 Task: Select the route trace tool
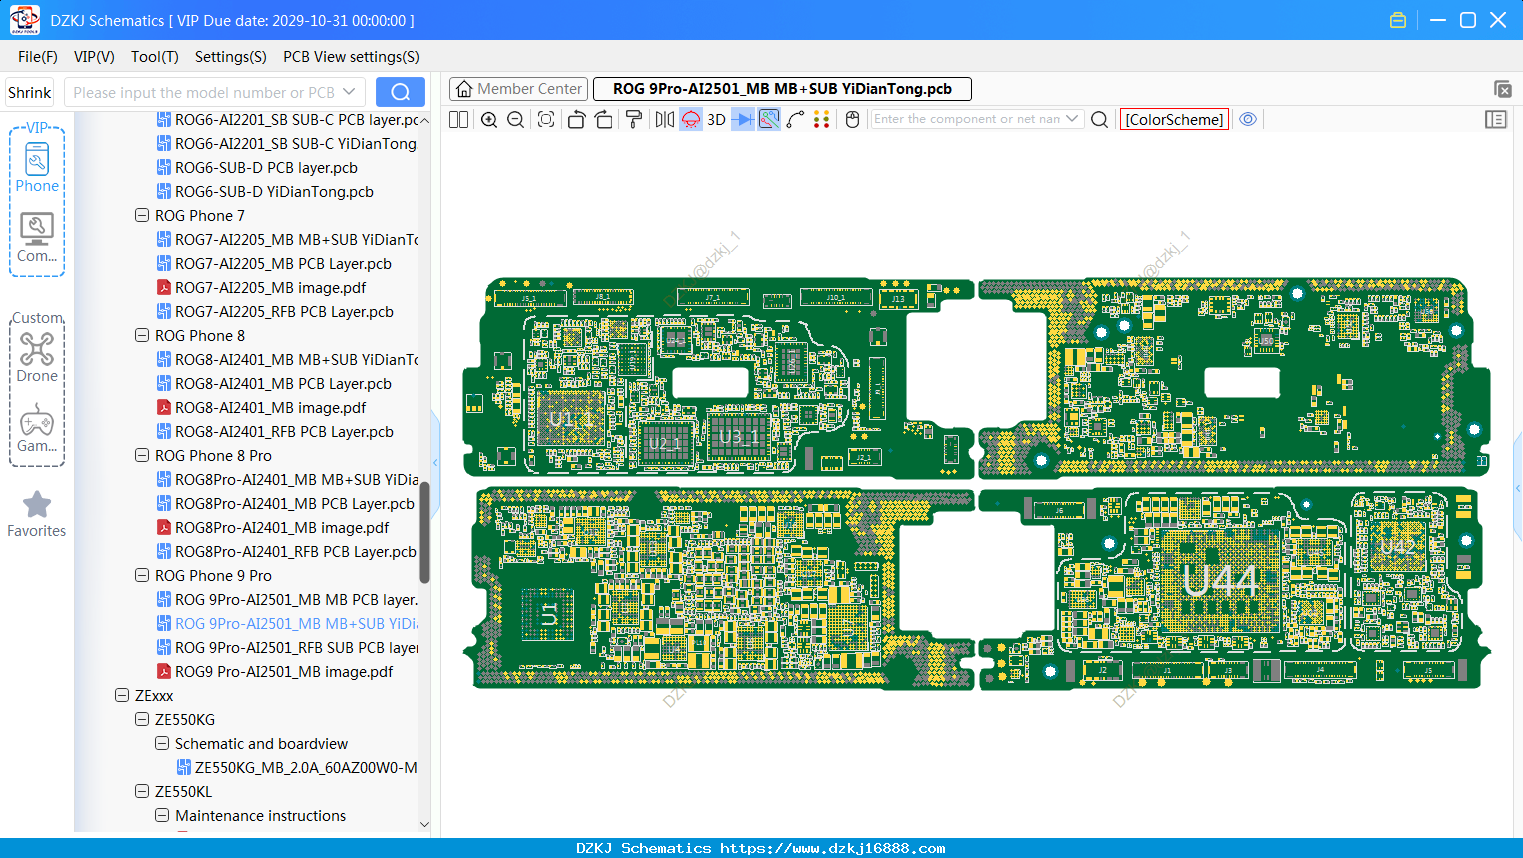point(796,120)
